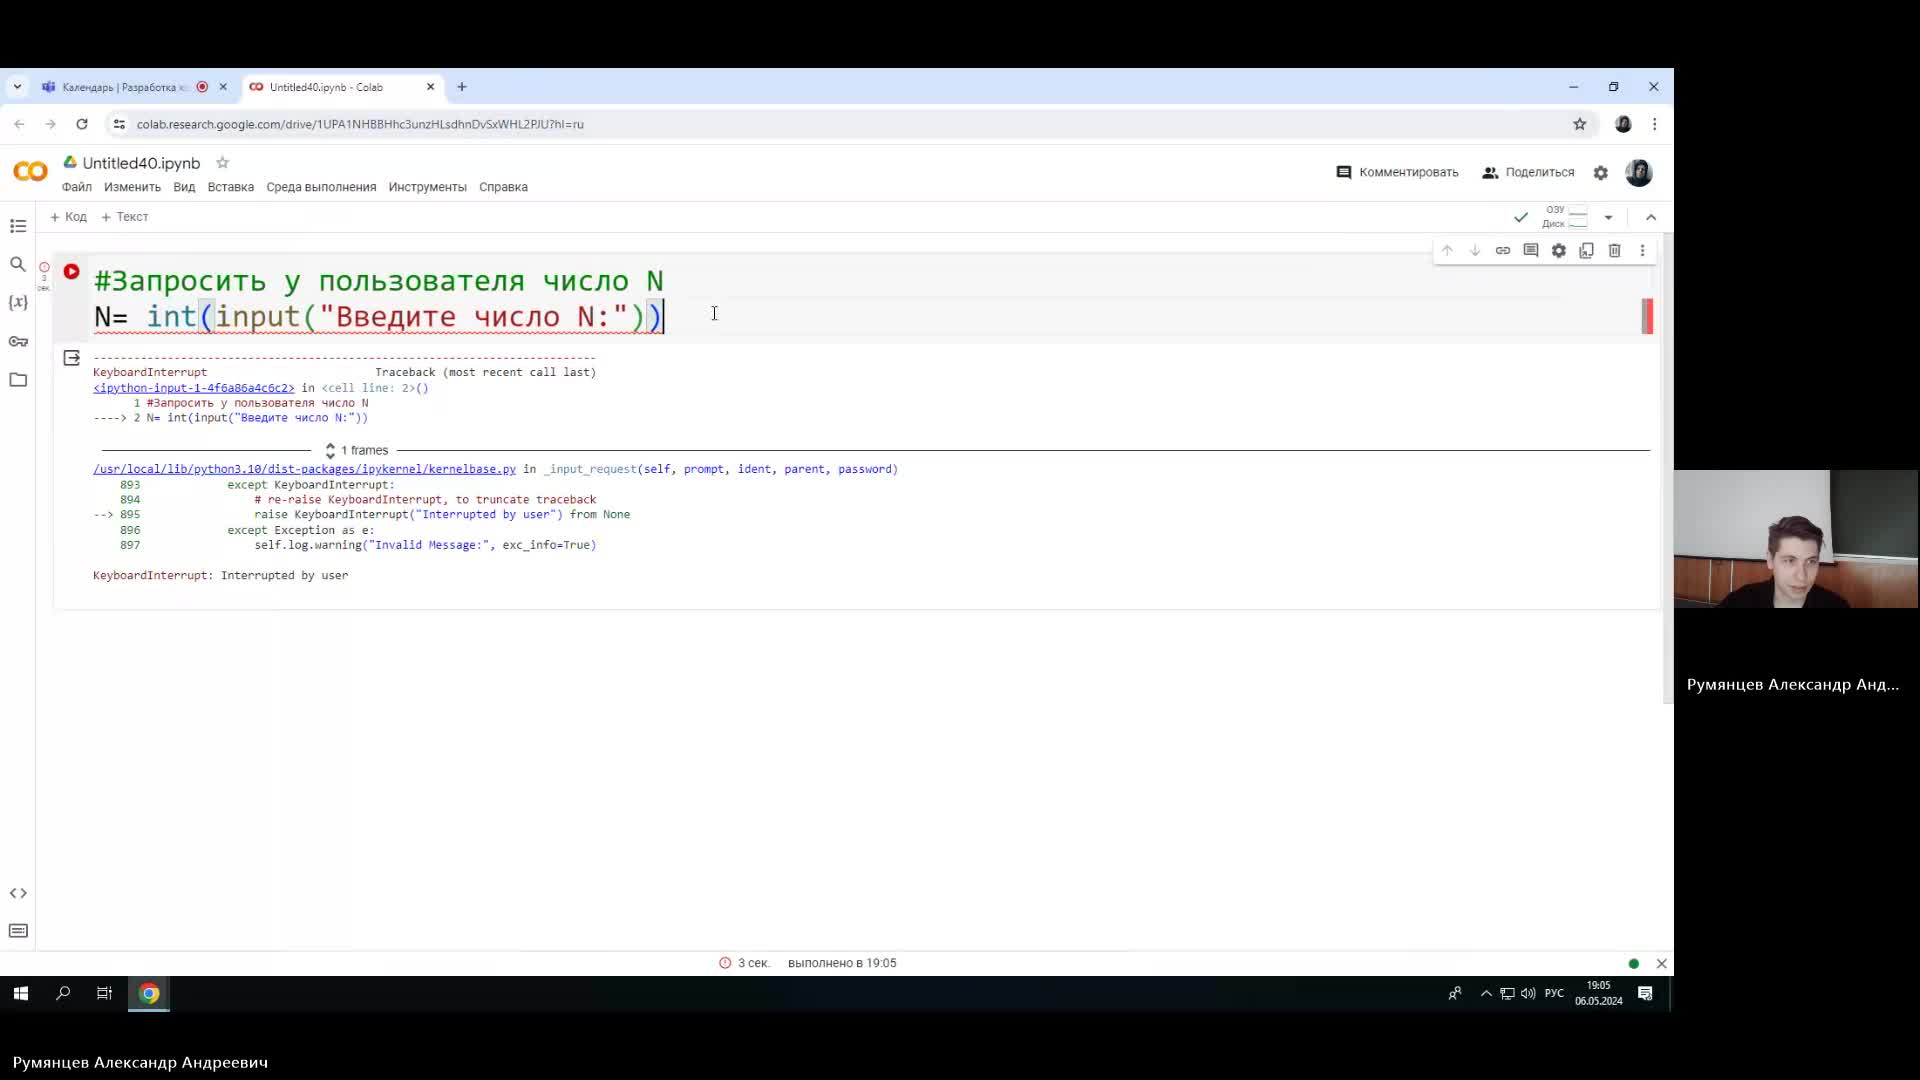The width and height of the screenshot is (1920, 1080).
Task: Add a code cell with + Код
Action: pos(69,217)
